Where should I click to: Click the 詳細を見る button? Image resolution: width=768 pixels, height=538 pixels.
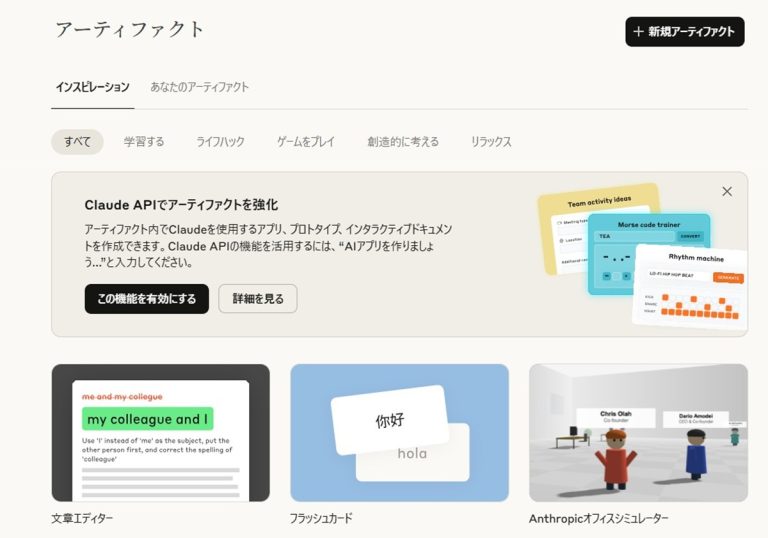pyautogui.click(x=257, y=299)
